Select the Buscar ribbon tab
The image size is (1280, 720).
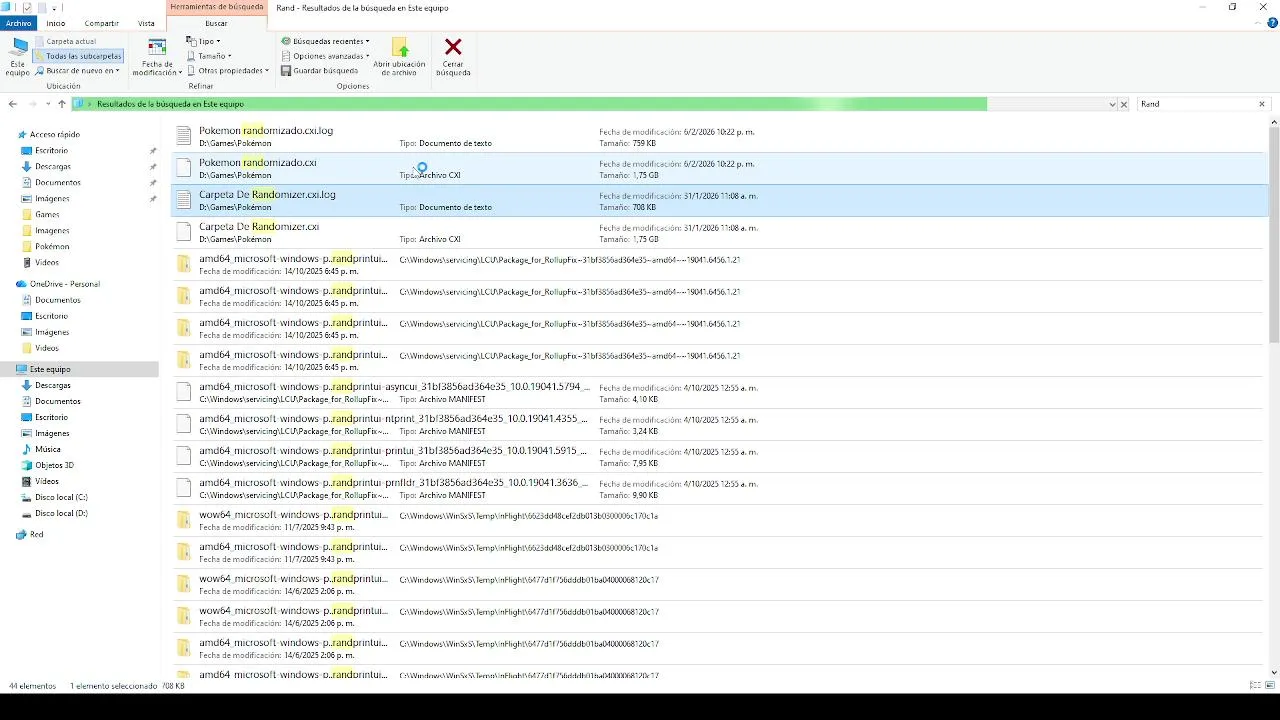216,23
